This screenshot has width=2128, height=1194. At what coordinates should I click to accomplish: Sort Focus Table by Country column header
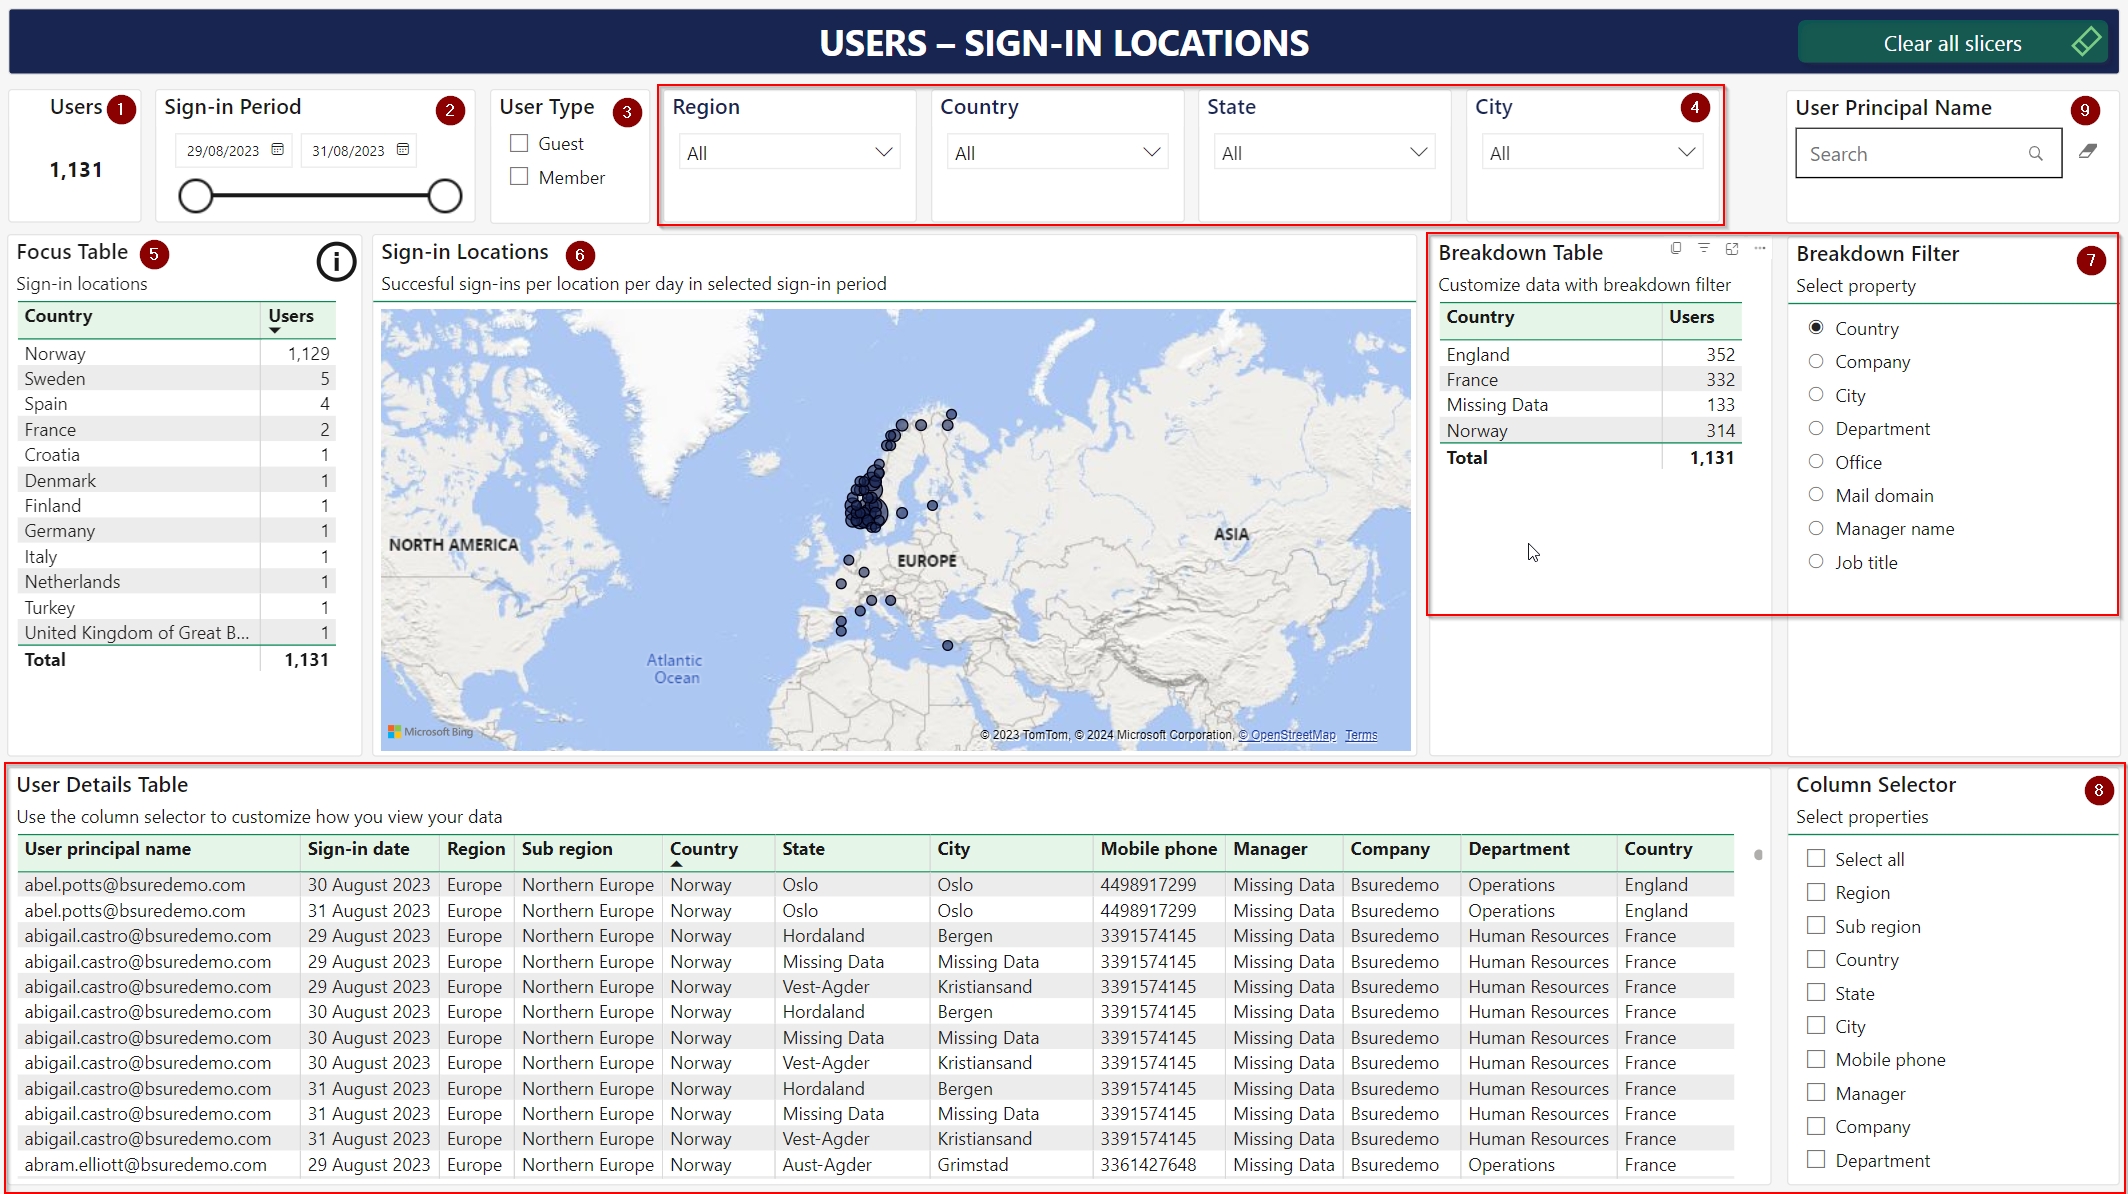coord(58,316)
